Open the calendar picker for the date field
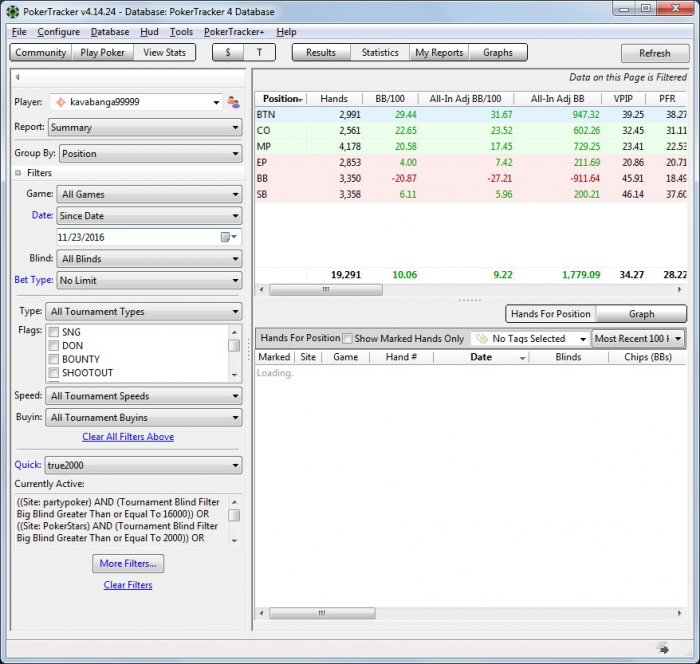This screenshot has height=664, width=700. pyautogui.click(x=227, y=237)
